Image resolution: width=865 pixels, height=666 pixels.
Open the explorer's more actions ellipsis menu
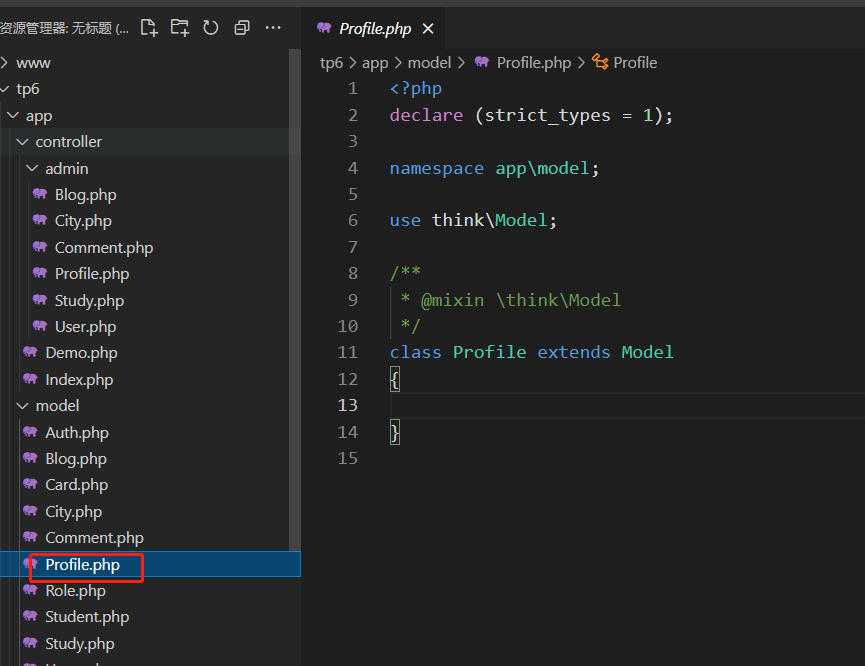[273, 28]
